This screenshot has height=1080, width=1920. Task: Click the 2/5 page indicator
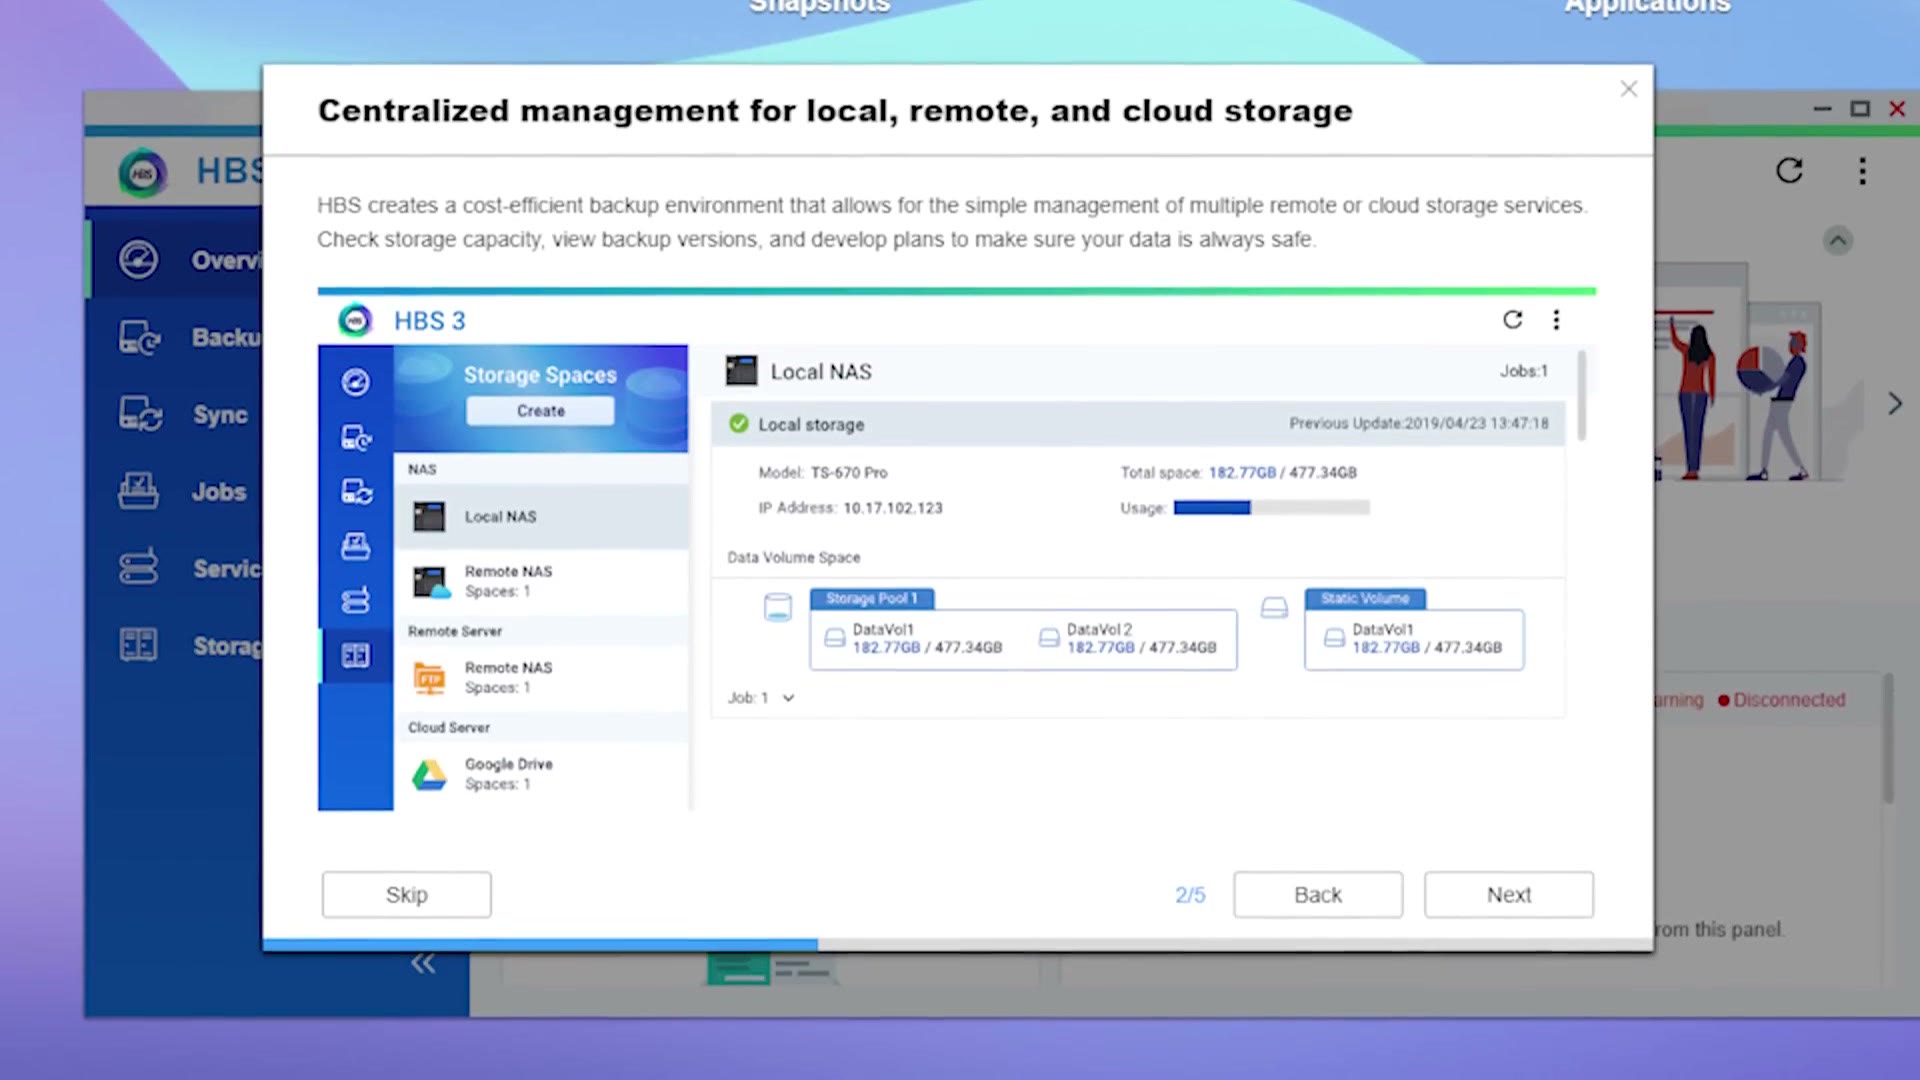pos(1189,895)
